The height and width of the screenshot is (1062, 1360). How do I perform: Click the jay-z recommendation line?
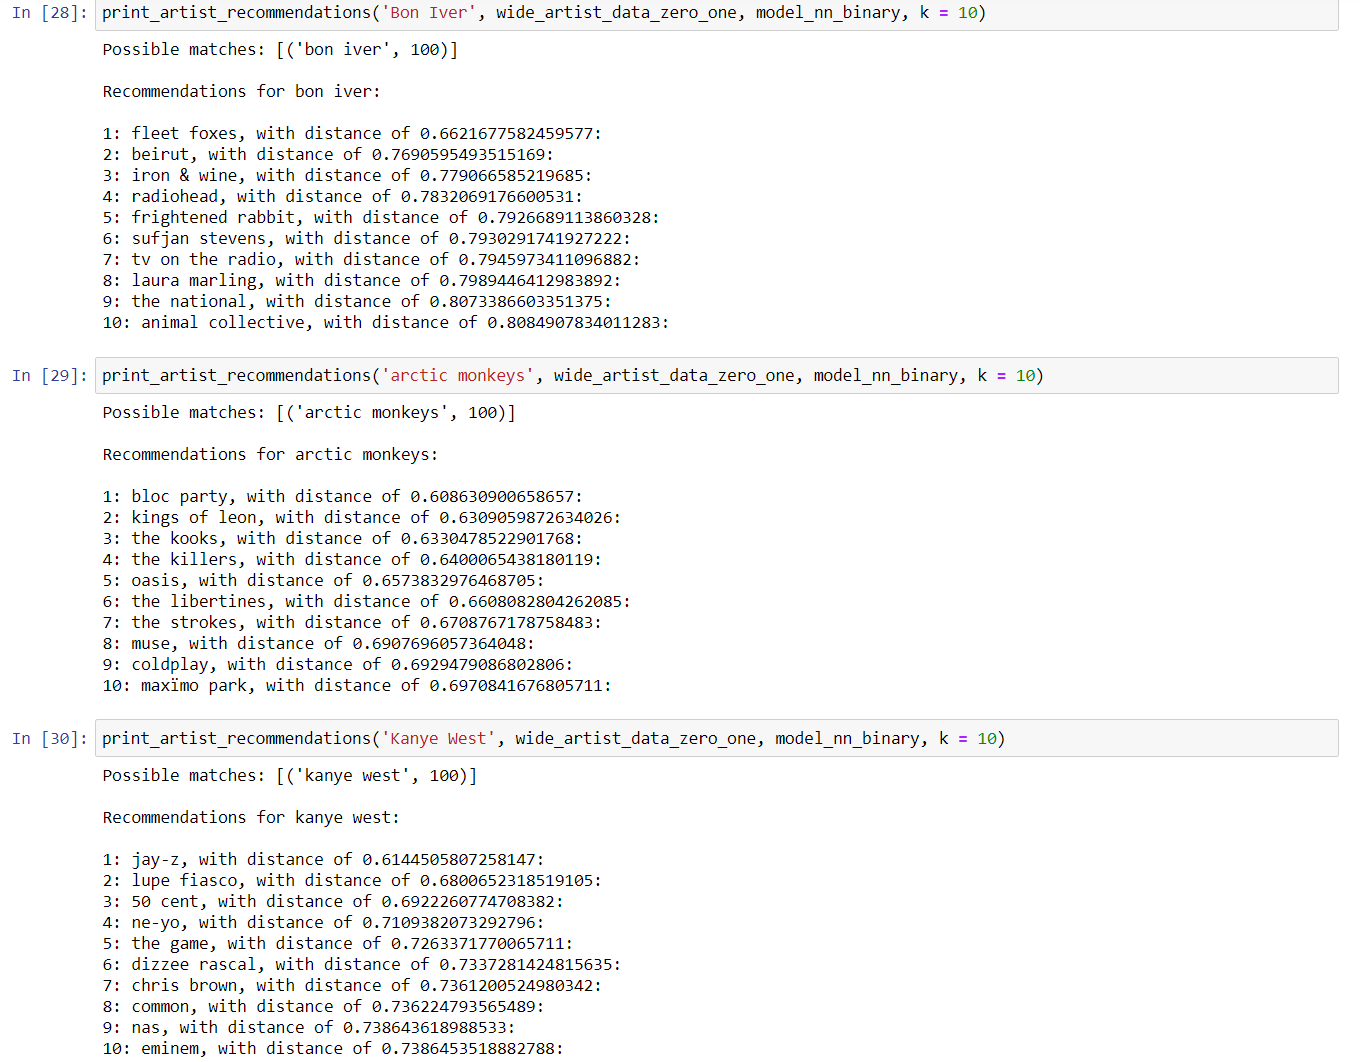(x=322, y=860)
